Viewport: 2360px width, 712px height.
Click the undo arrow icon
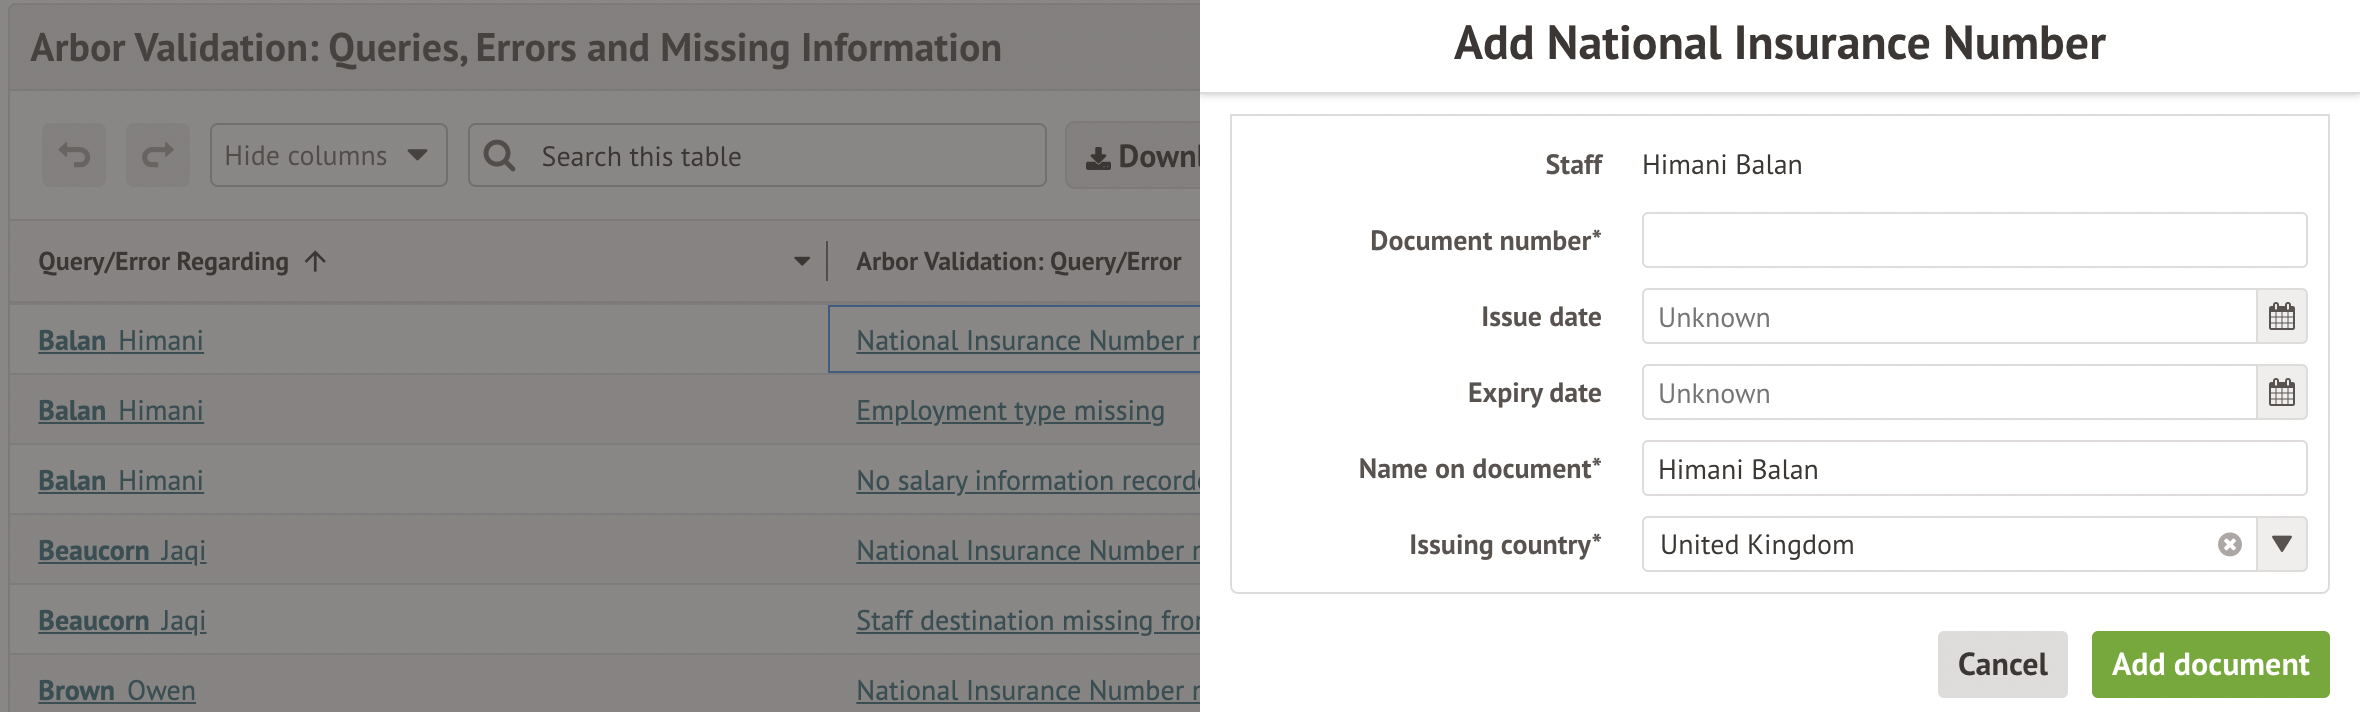[74, 155]
